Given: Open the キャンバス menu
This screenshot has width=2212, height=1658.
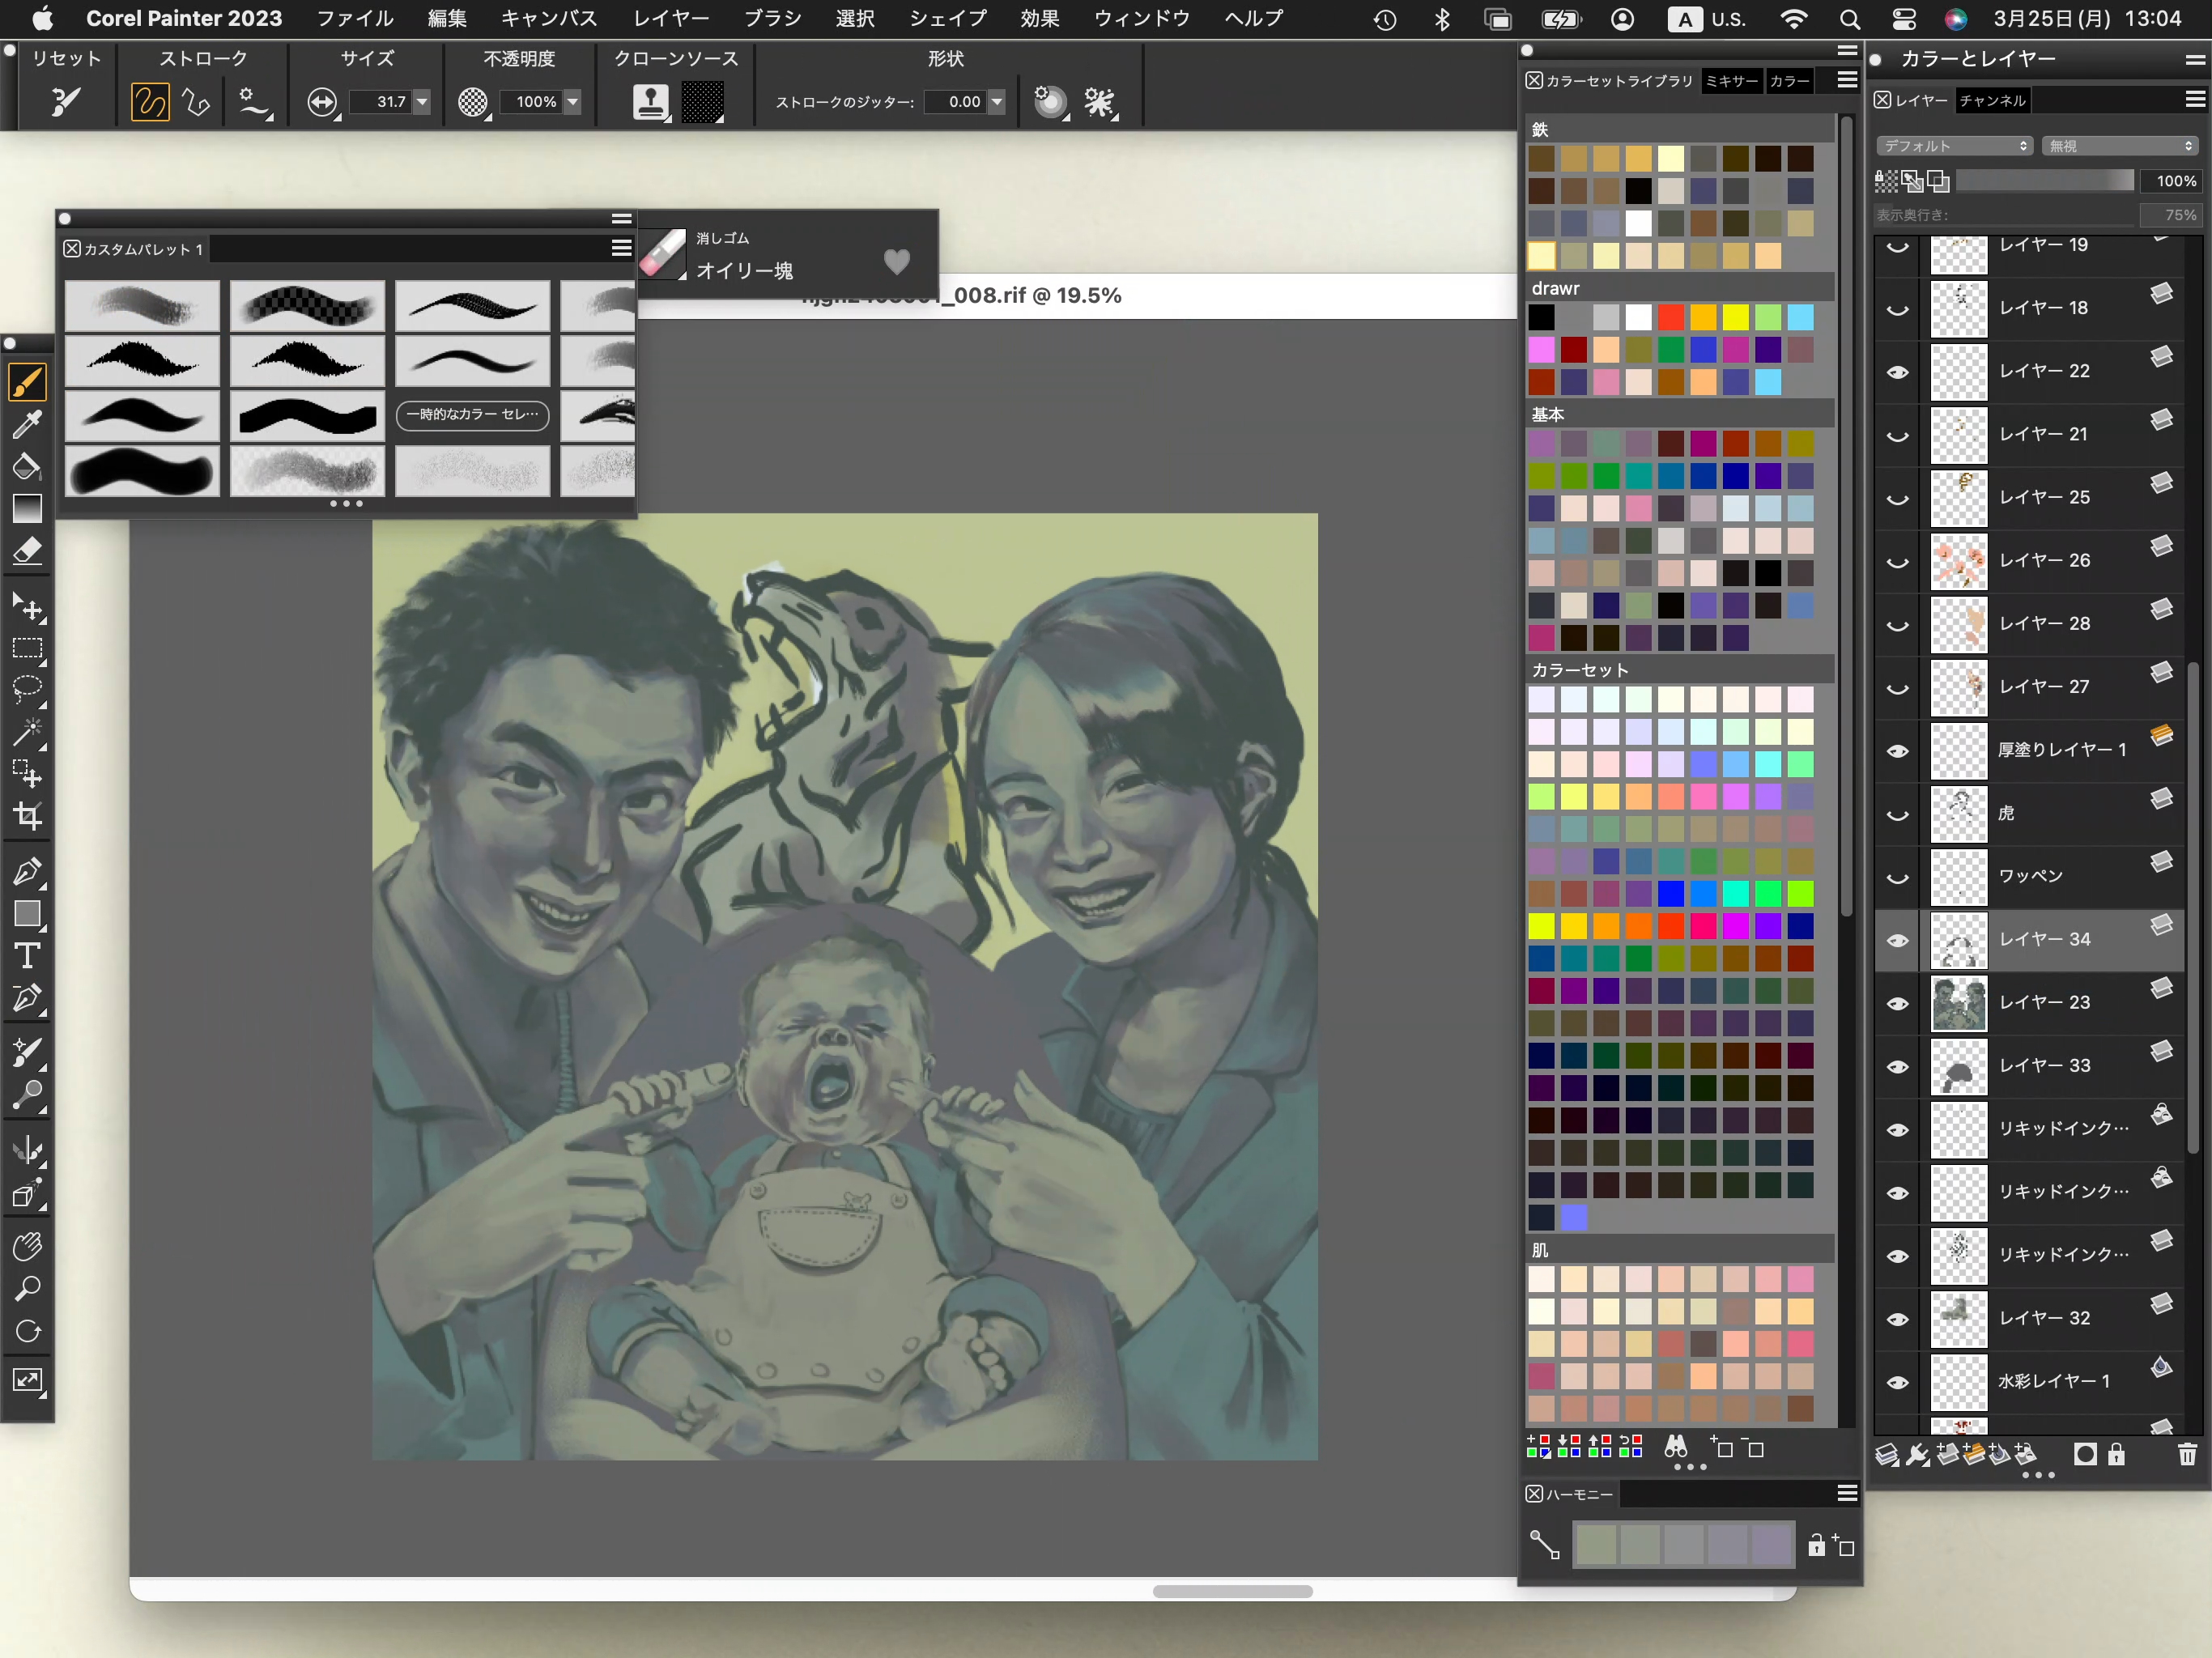Looking at the screenshot, I should (x=549, y=18).
